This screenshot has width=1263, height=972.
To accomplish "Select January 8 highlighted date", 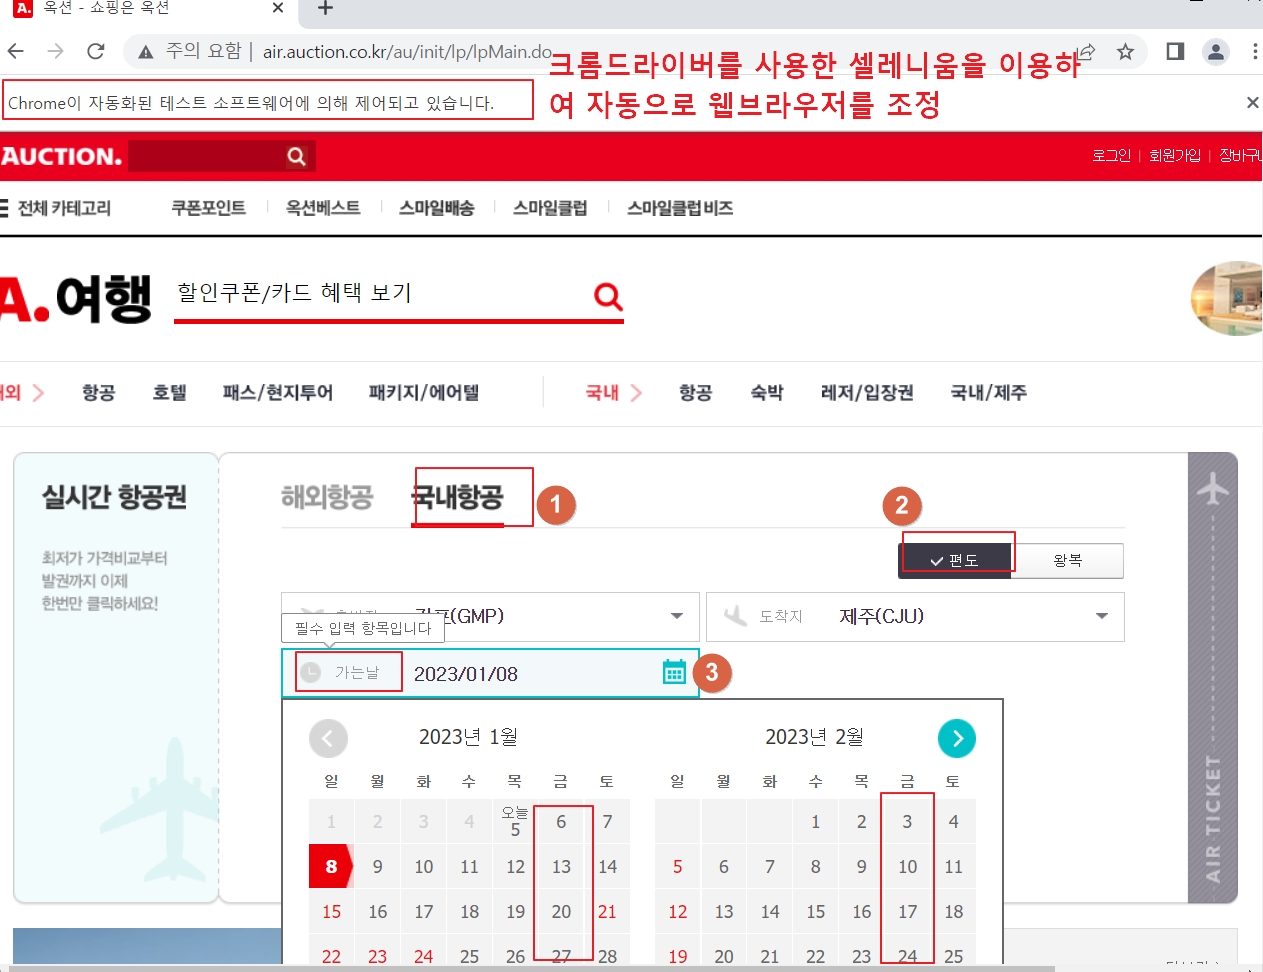I will coord(331,867).
